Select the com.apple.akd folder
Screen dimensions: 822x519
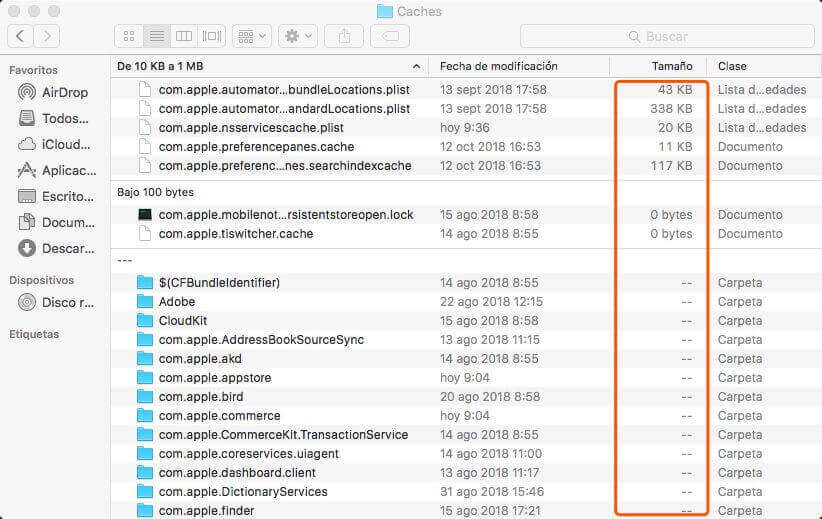coord(200,359)
